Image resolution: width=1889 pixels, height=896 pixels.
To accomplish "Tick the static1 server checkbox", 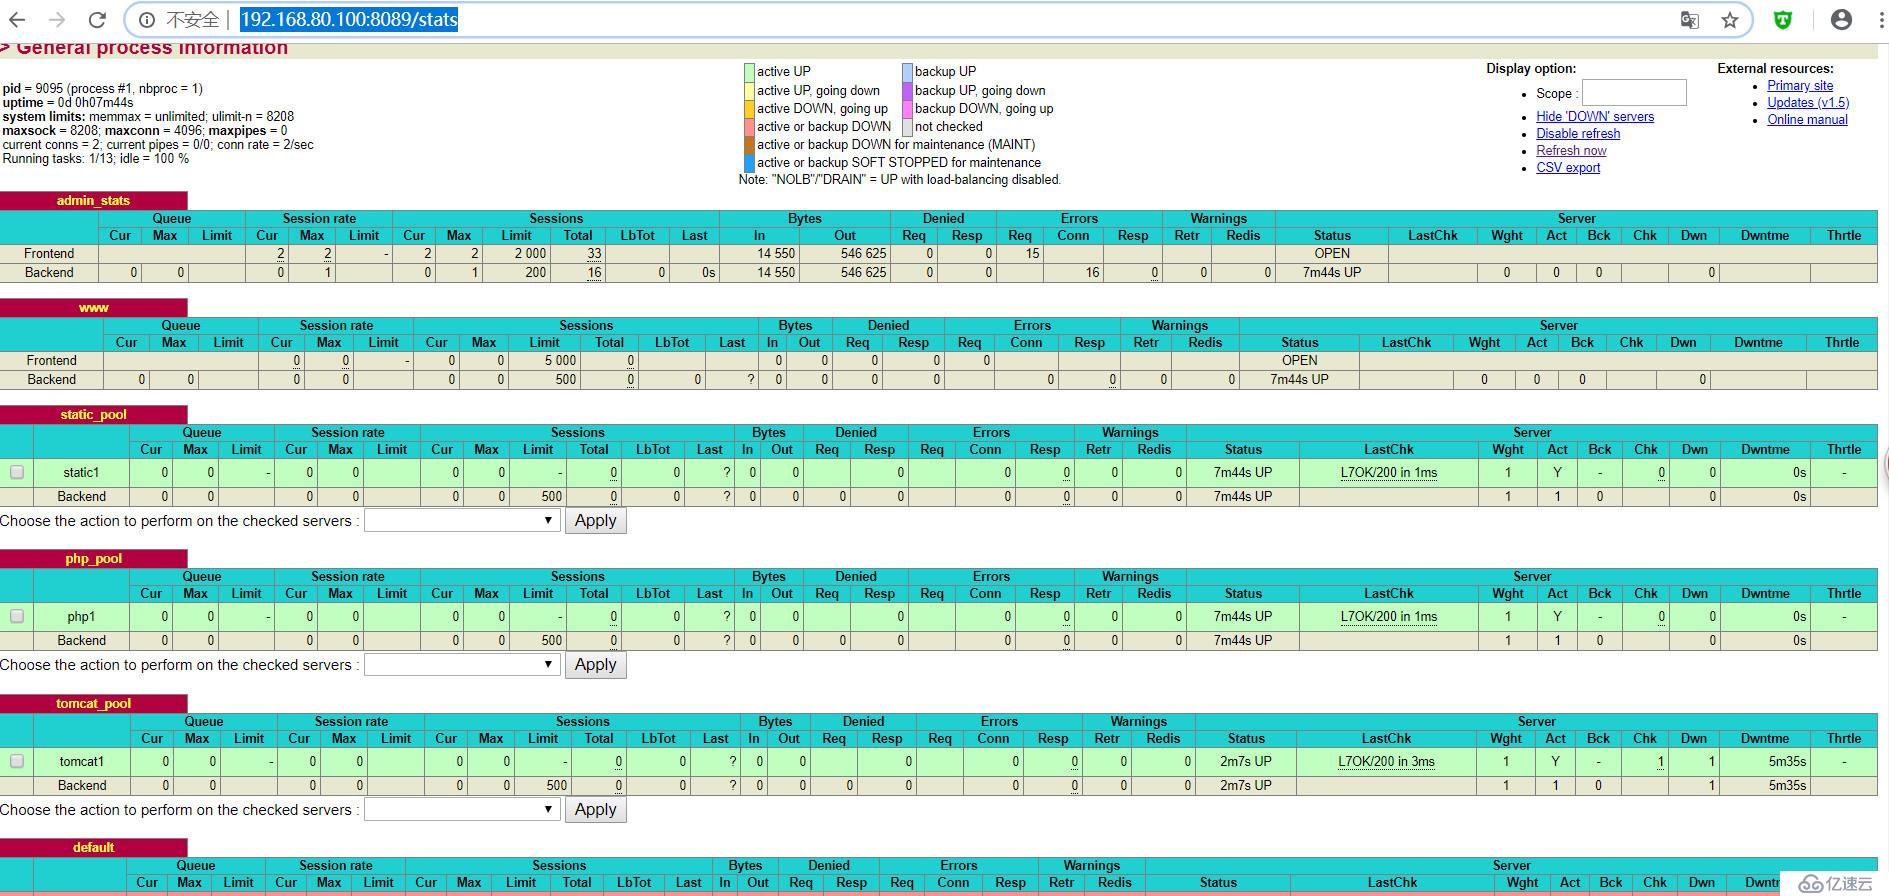I will [x=17, y=472].
